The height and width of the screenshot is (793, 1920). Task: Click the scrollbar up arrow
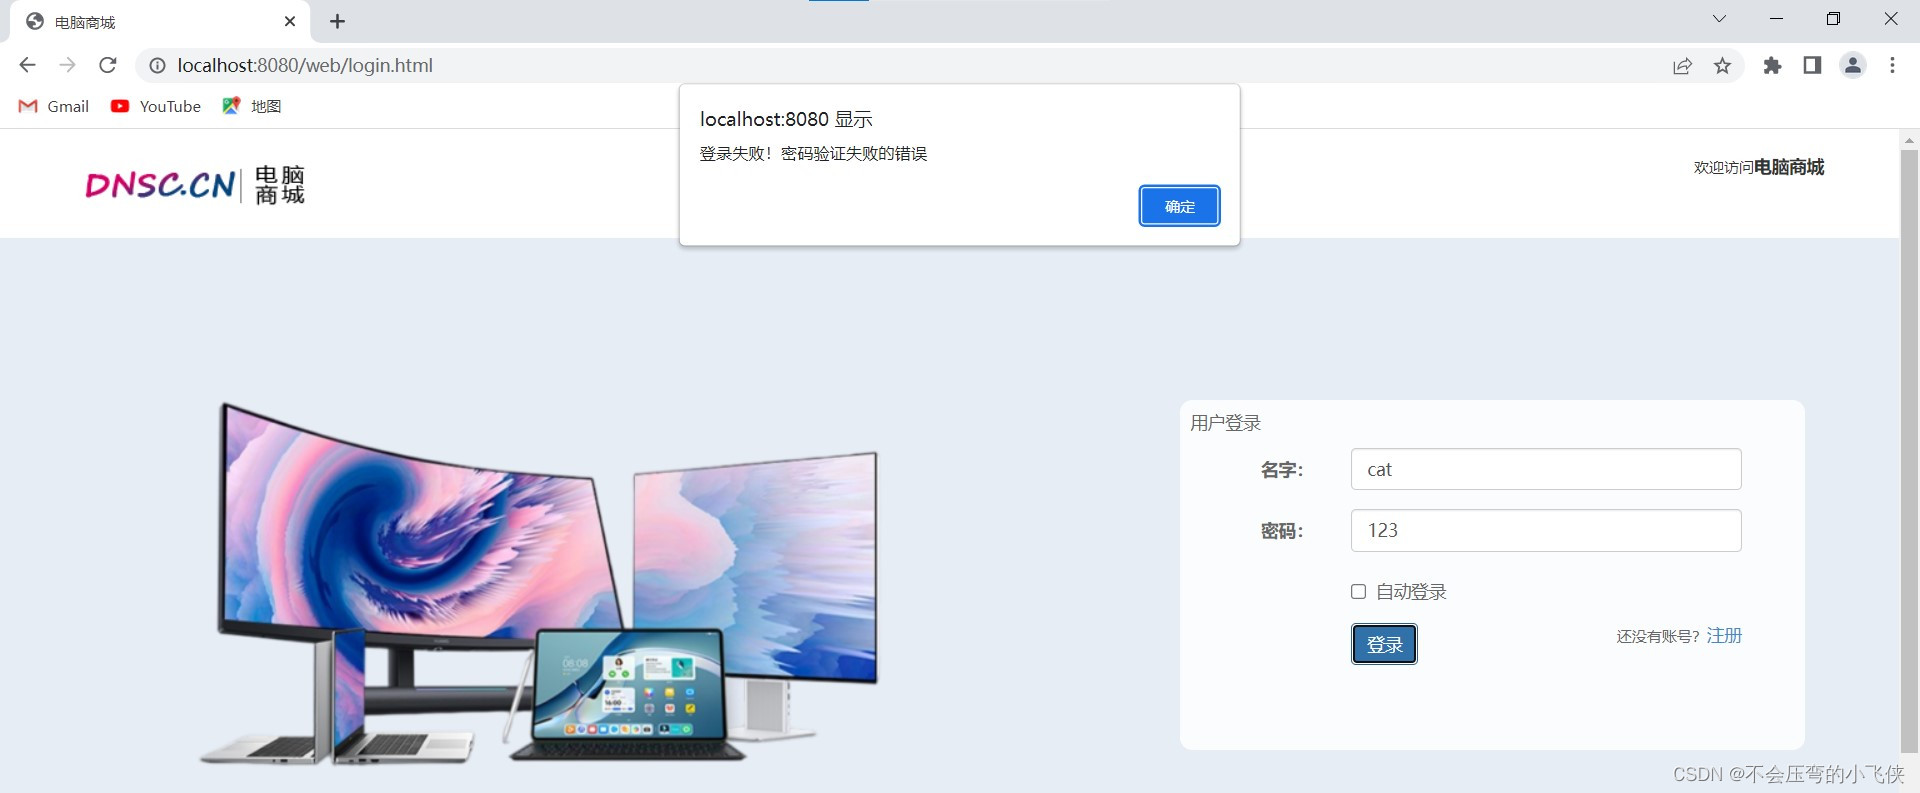click(x=1909, y=140)
